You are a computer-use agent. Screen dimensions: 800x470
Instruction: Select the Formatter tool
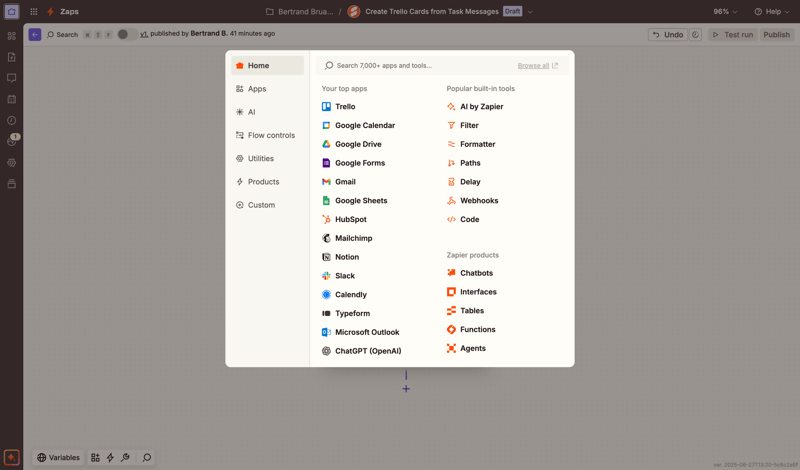point(471,144)
